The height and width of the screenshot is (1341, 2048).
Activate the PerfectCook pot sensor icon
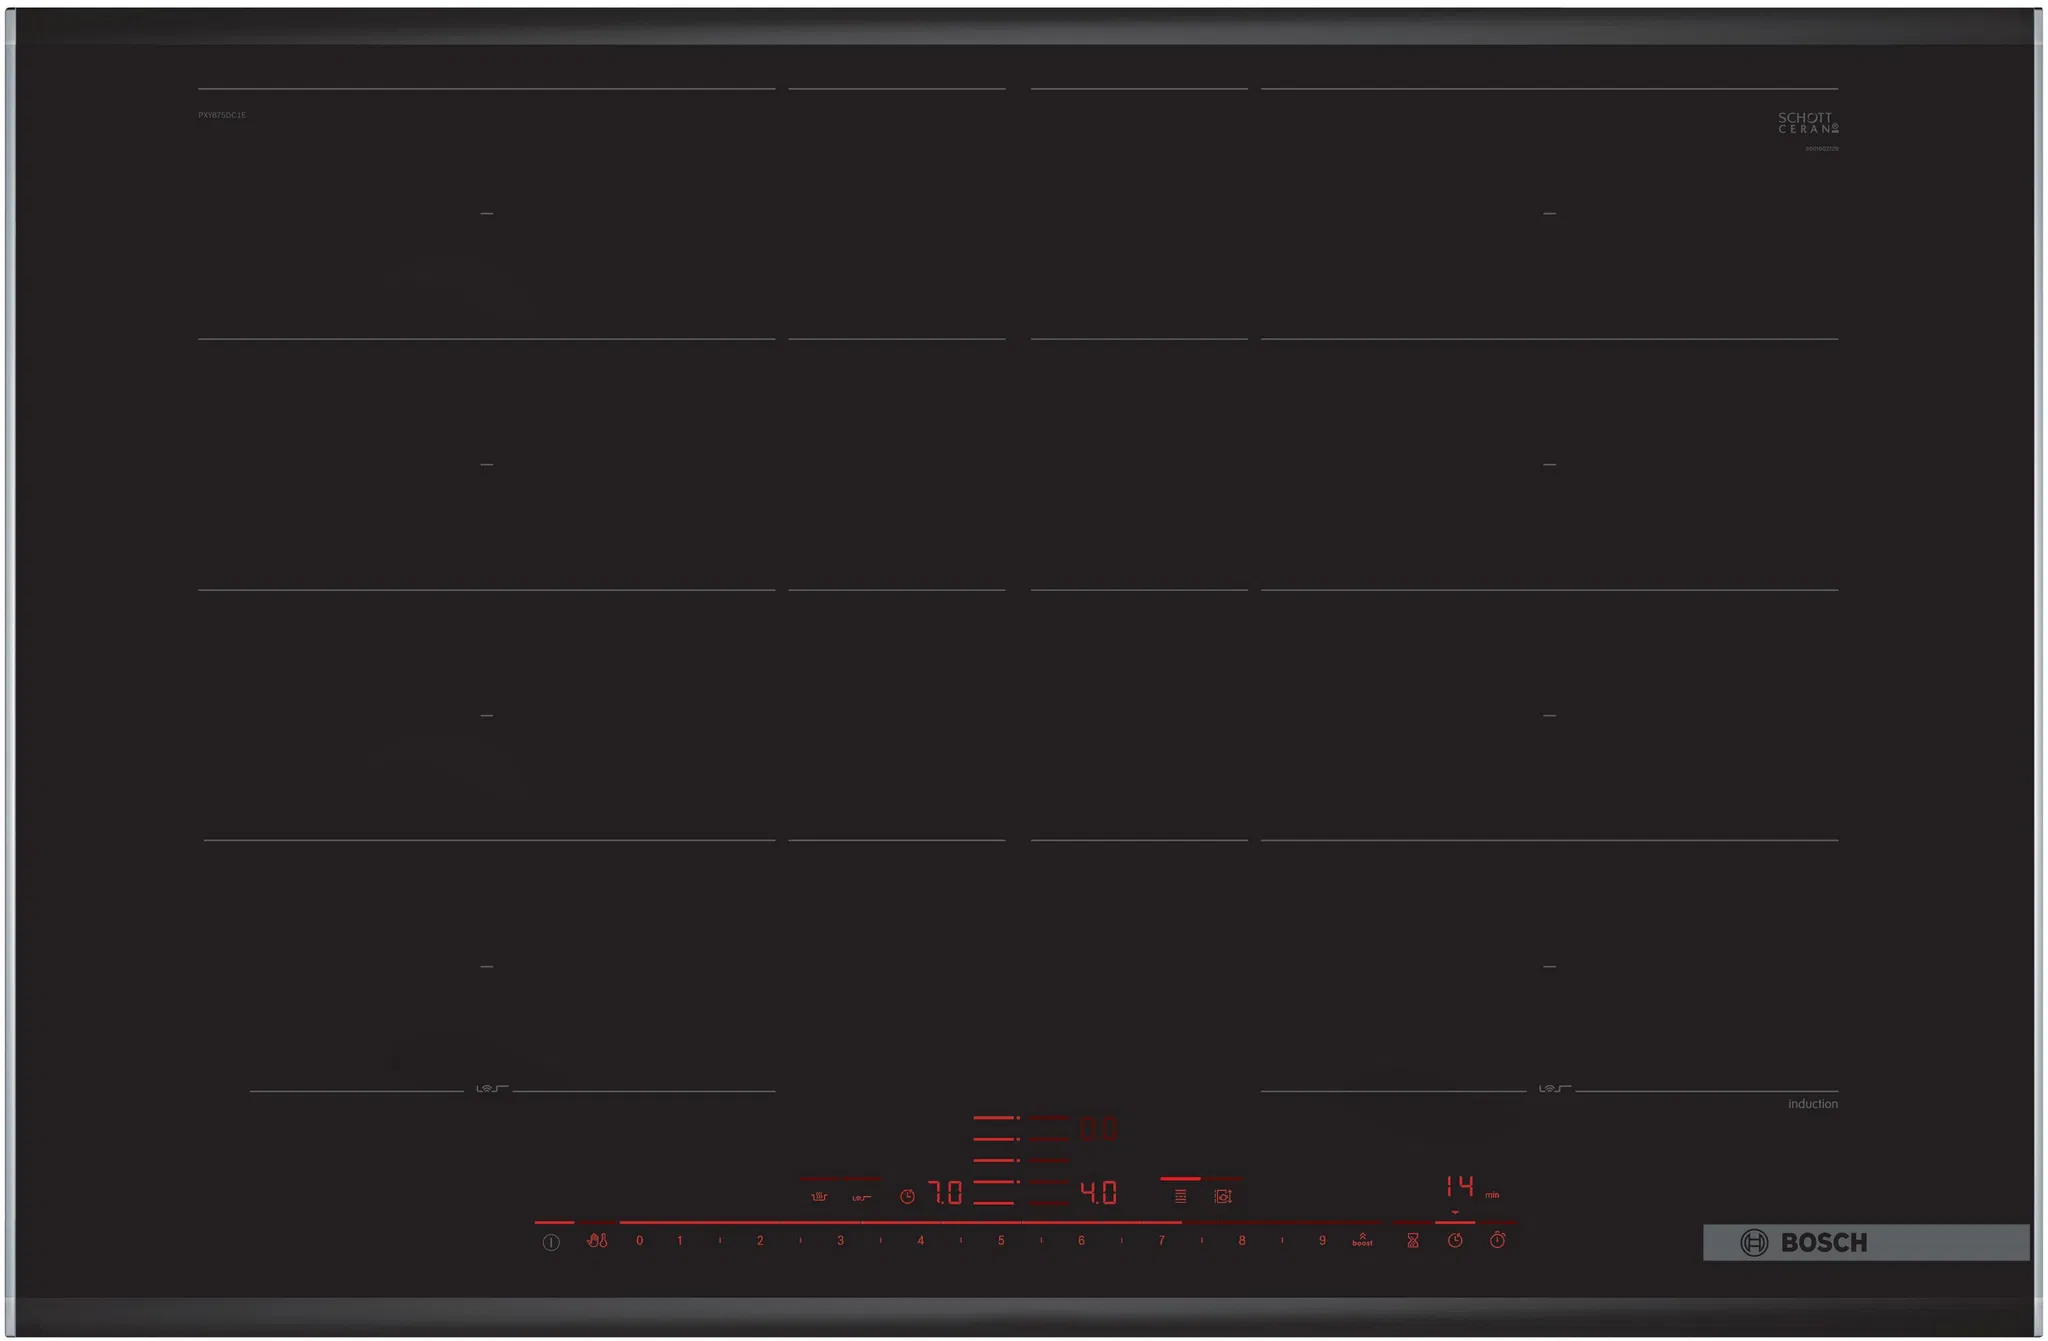(819, 1196)
